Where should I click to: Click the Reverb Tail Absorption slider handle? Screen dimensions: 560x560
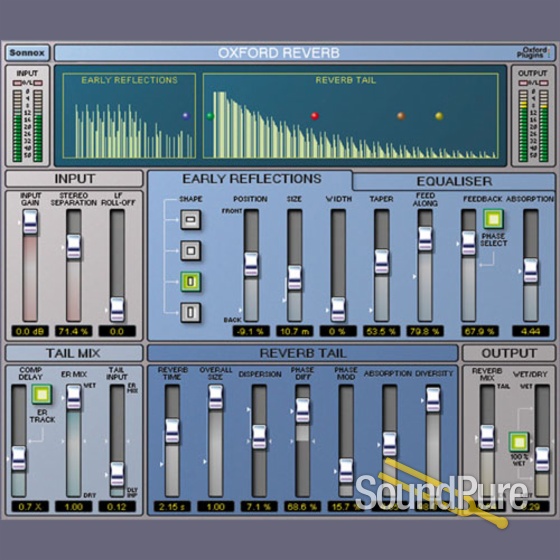pos(390,444)
